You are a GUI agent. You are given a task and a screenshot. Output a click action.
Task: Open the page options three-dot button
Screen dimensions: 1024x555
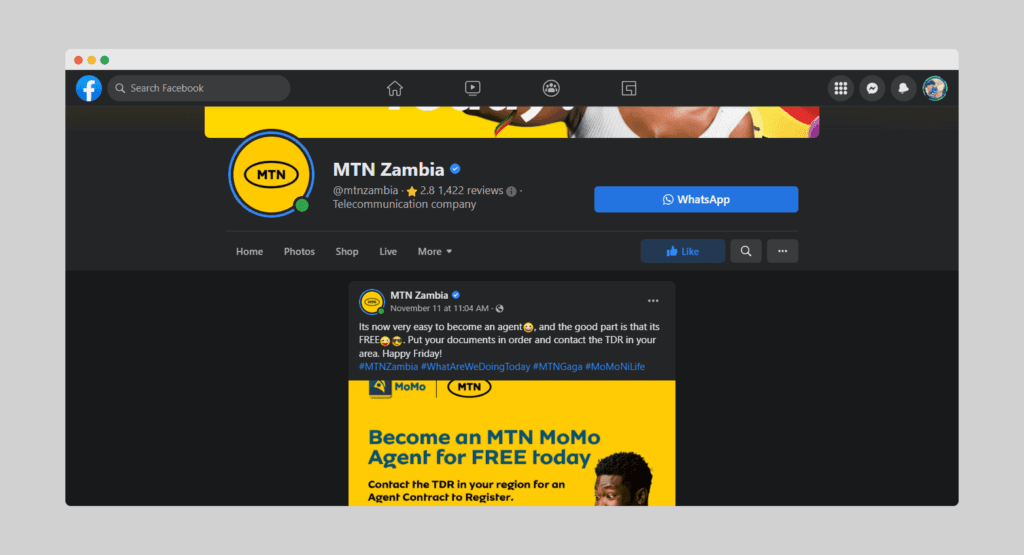point(782,251)
